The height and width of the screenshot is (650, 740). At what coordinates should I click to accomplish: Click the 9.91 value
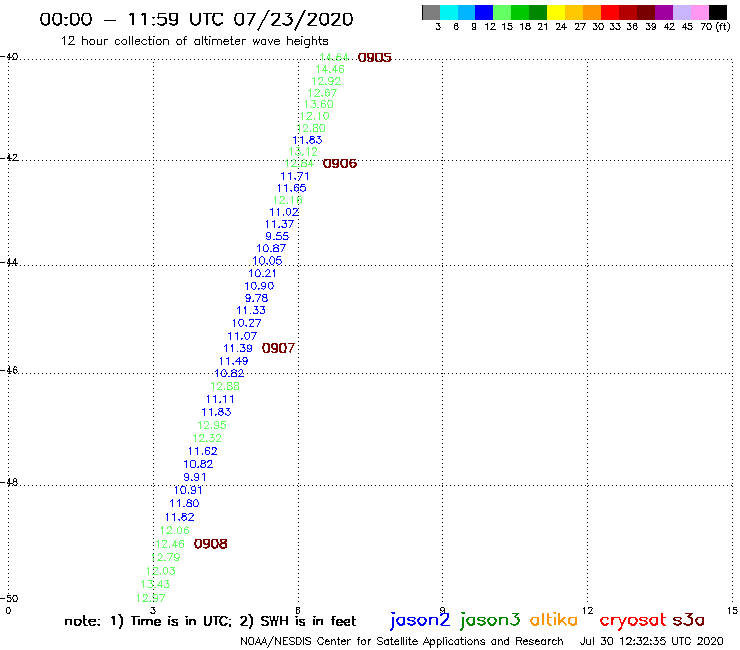pyautogui.click(x=195, y=477)
